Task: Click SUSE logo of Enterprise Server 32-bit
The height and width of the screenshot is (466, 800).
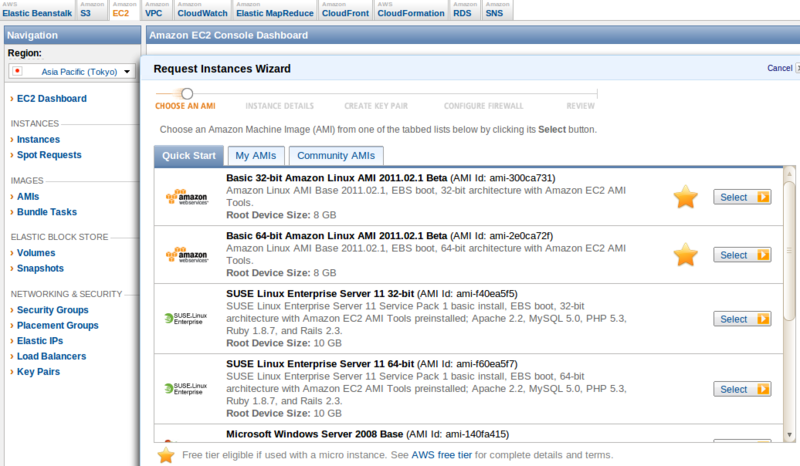Action: pos(186,318)
